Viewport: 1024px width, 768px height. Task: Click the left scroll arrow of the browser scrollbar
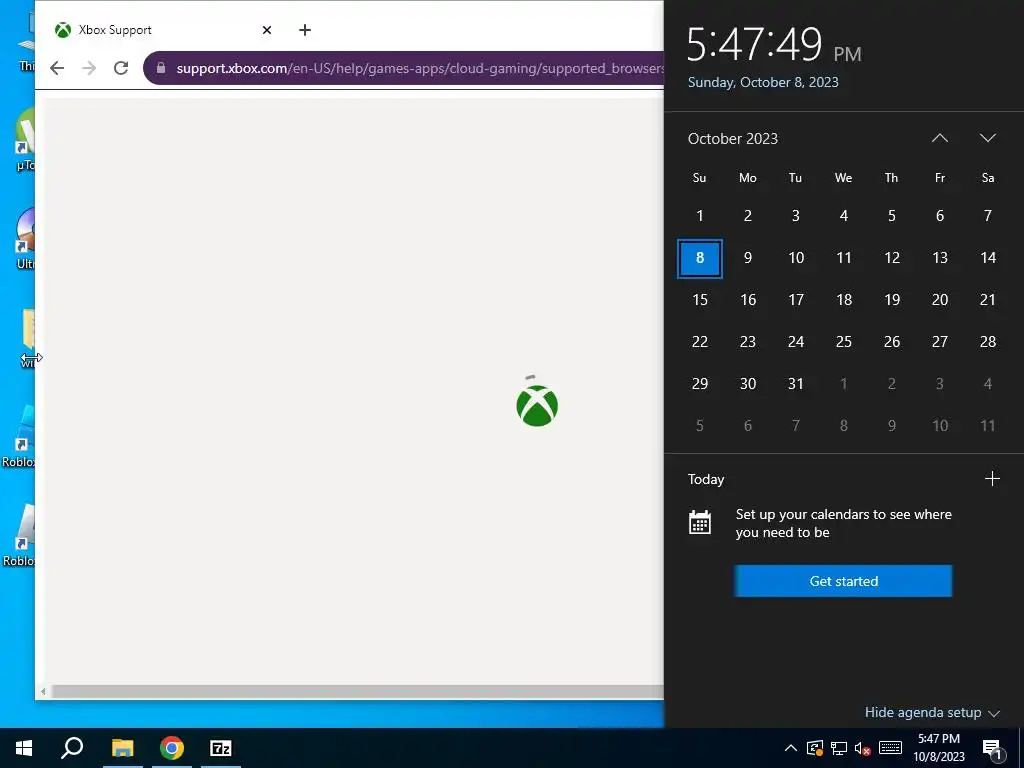[x=43, y=691]
